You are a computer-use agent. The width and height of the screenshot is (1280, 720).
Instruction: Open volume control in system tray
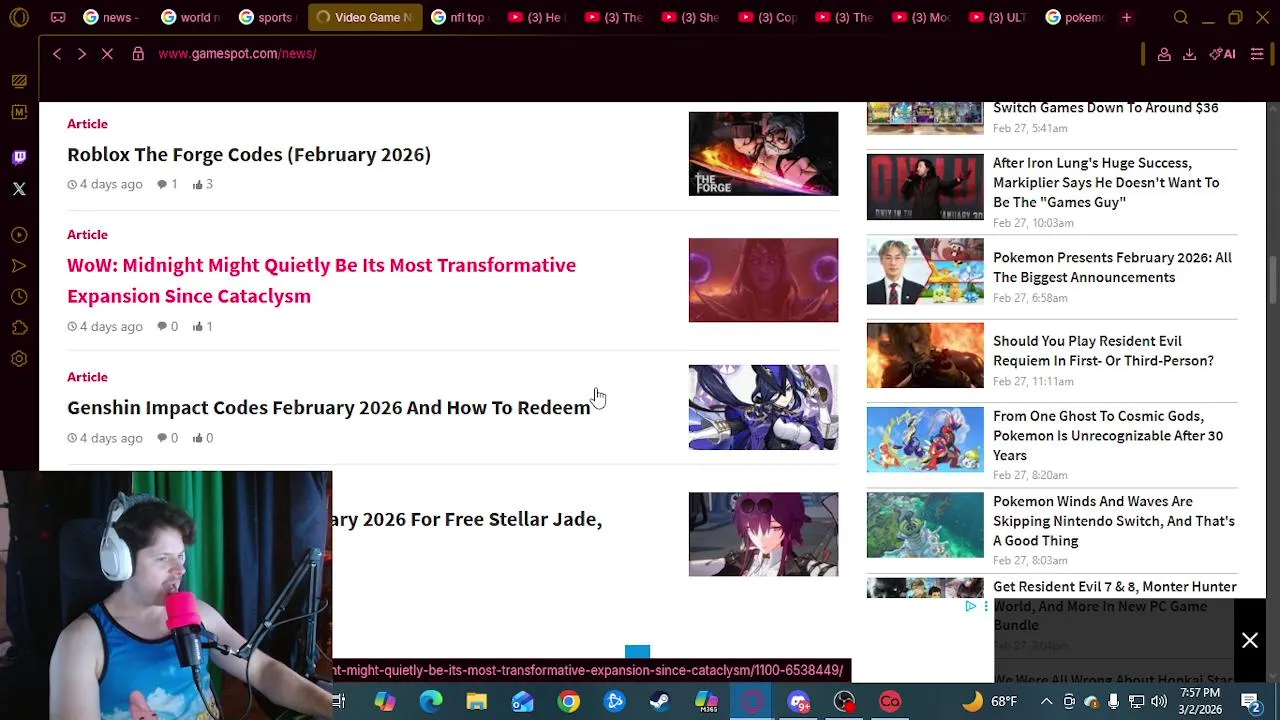pos(1159,702)
